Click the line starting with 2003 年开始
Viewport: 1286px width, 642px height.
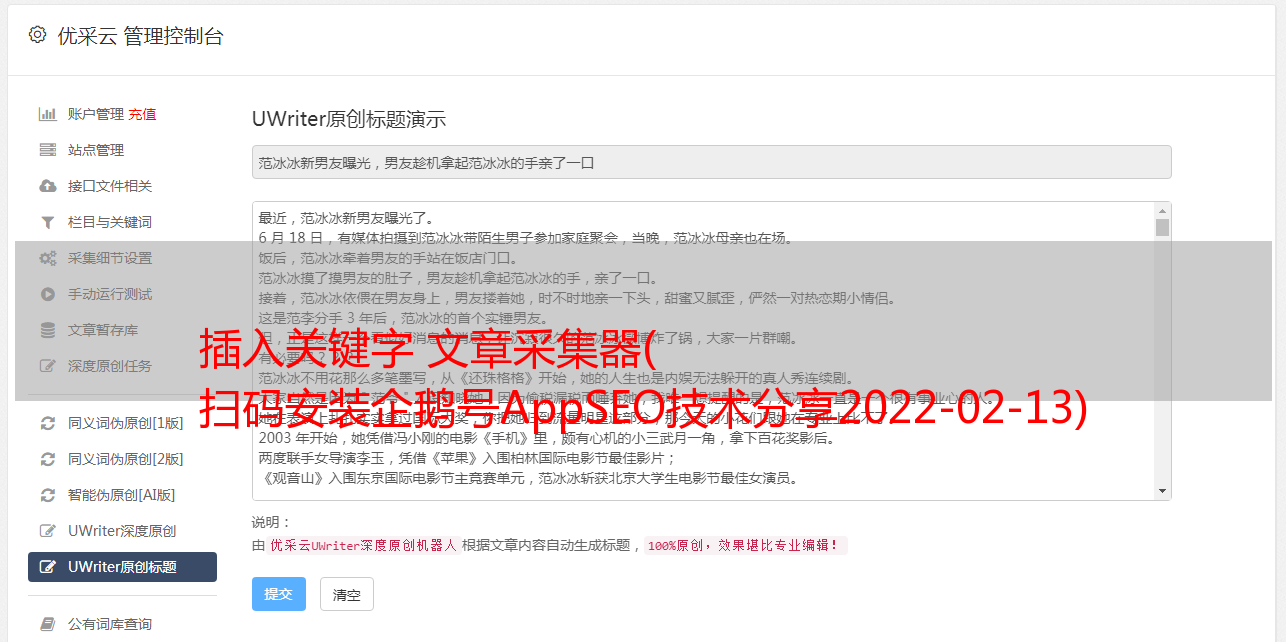click(x=547, y=438)
